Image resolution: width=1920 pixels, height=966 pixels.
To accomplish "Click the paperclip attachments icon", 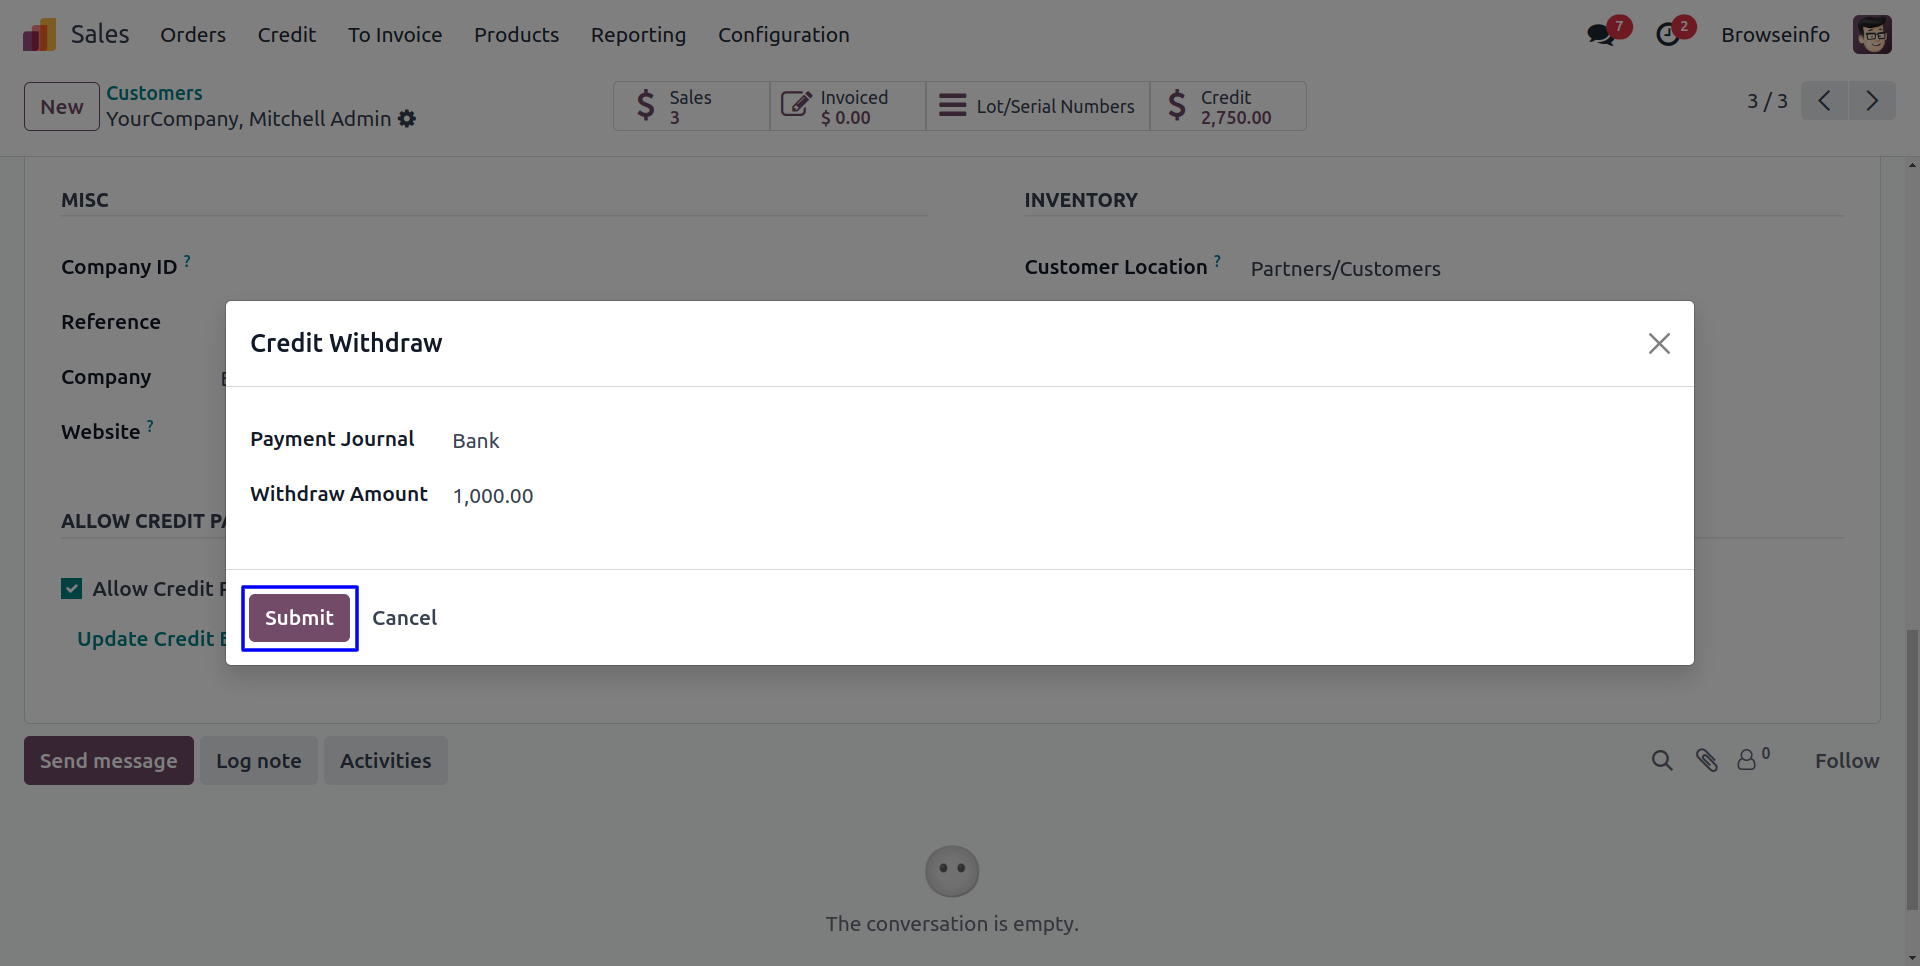I will click(1707, 761).
